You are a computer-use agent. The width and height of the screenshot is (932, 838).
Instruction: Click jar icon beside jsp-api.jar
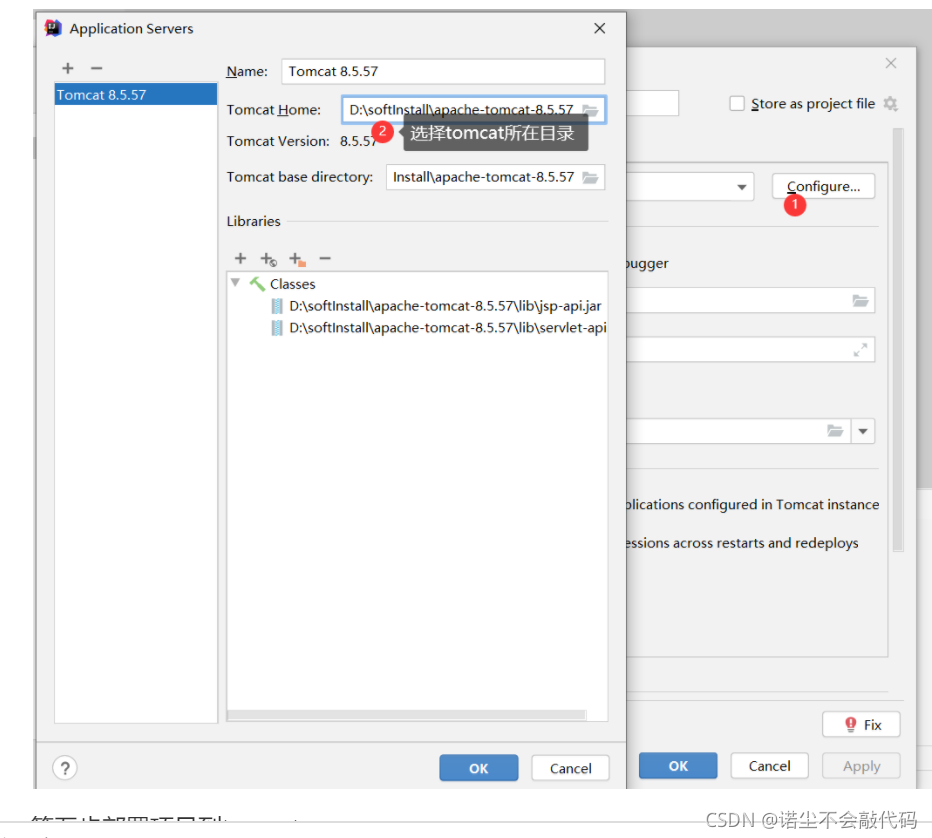(x=277, y=306)
